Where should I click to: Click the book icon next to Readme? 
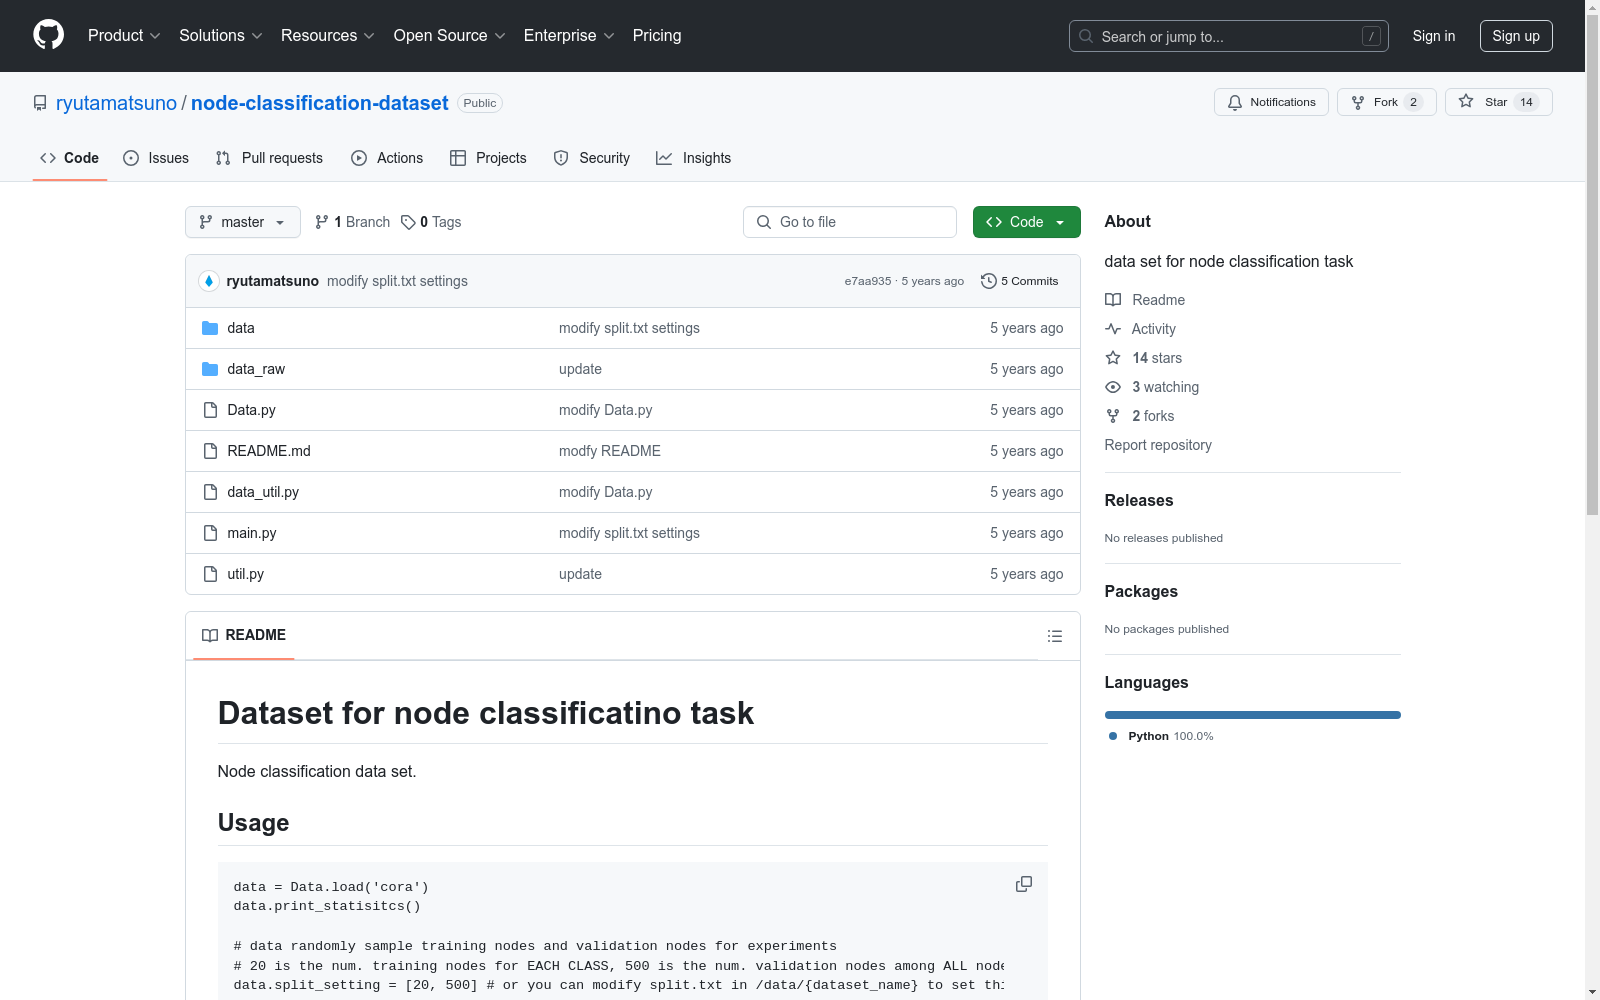1113,300
